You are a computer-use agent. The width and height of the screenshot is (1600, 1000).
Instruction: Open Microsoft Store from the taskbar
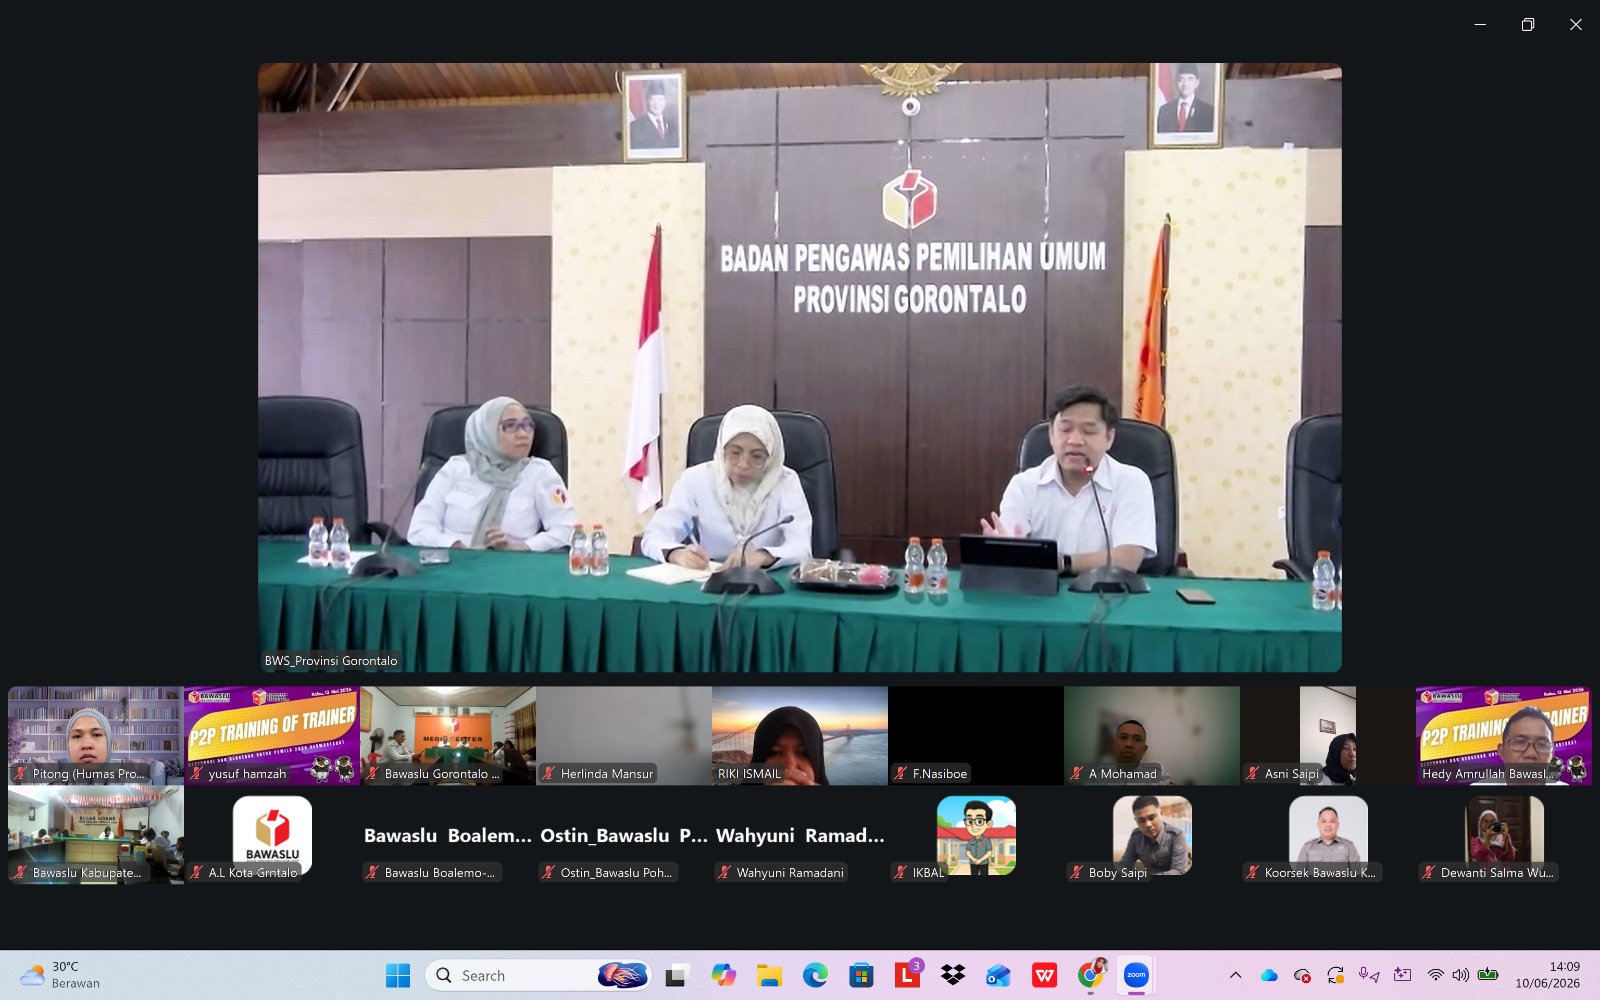[x=861, y=975]
